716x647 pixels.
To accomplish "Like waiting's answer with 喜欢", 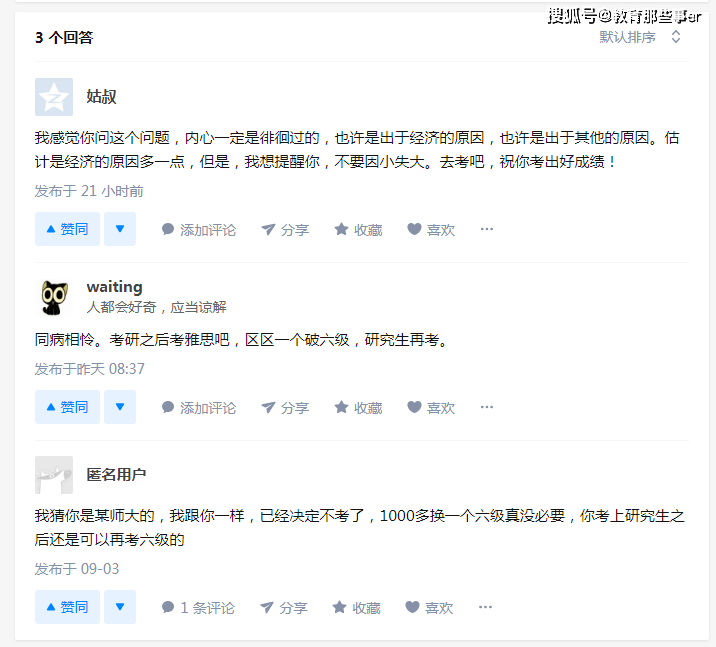I will tap(431, 408).
